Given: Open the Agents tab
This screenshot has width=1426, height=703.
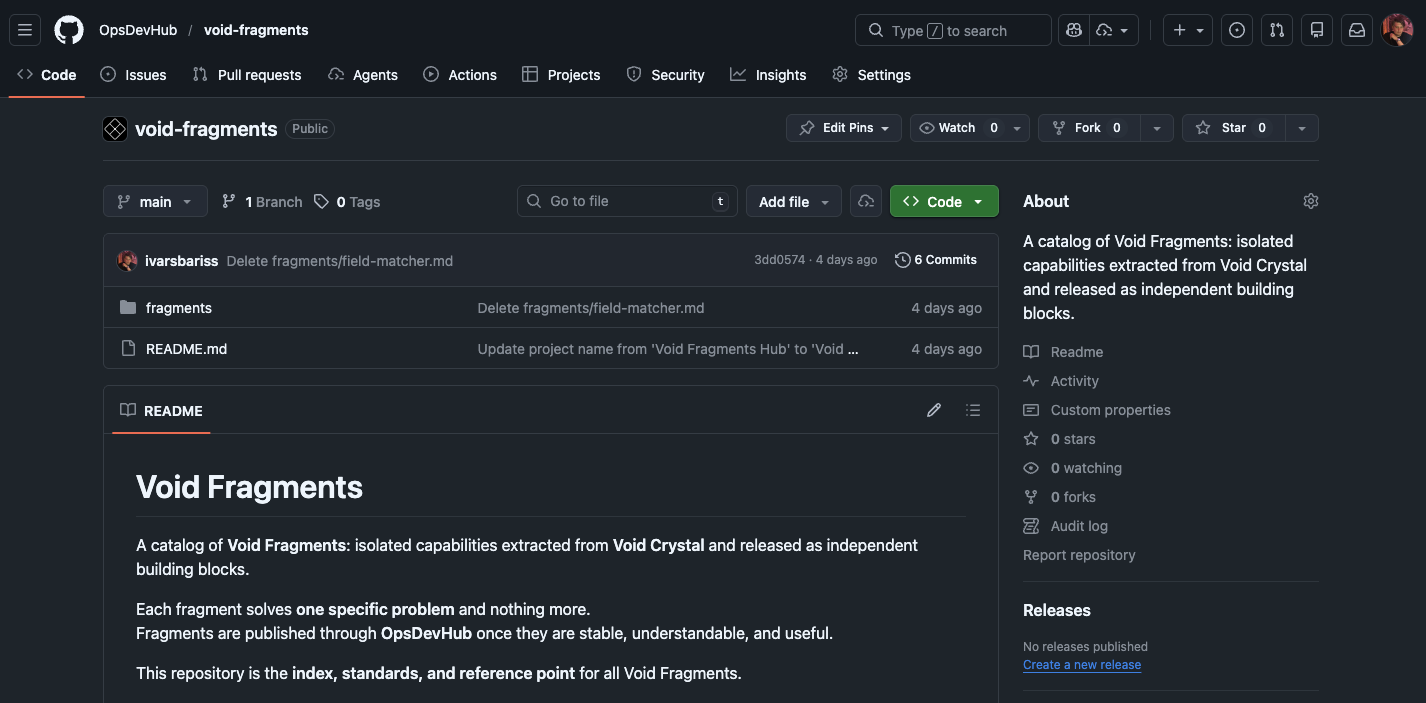Looking at the screenshot, I should pos(363,75).
